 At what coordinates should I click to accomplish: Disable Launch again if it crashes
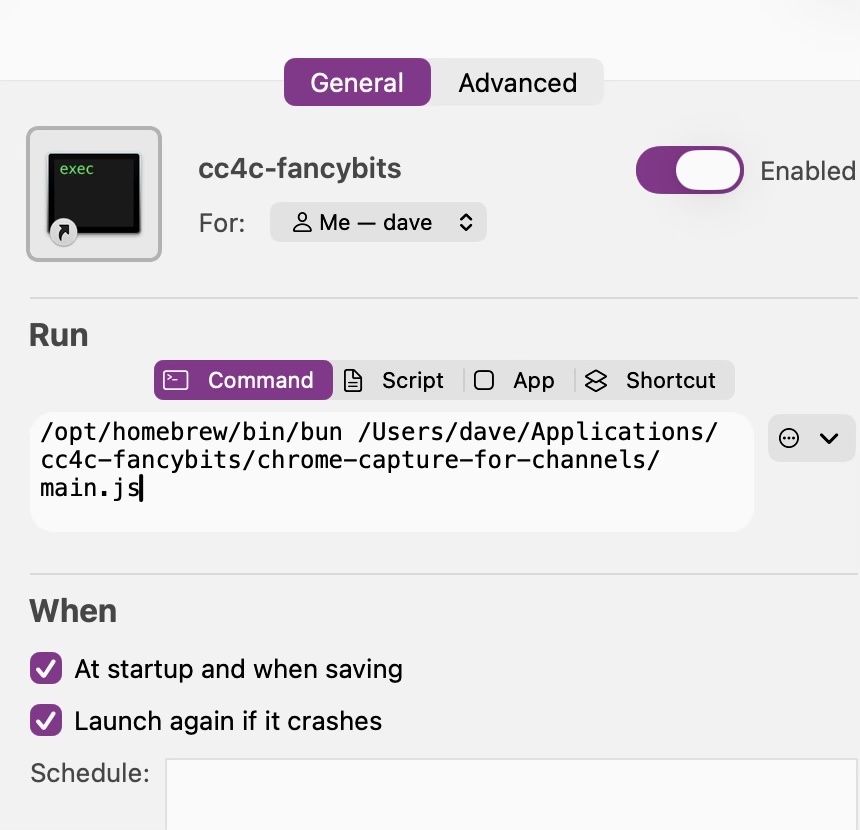46,720
